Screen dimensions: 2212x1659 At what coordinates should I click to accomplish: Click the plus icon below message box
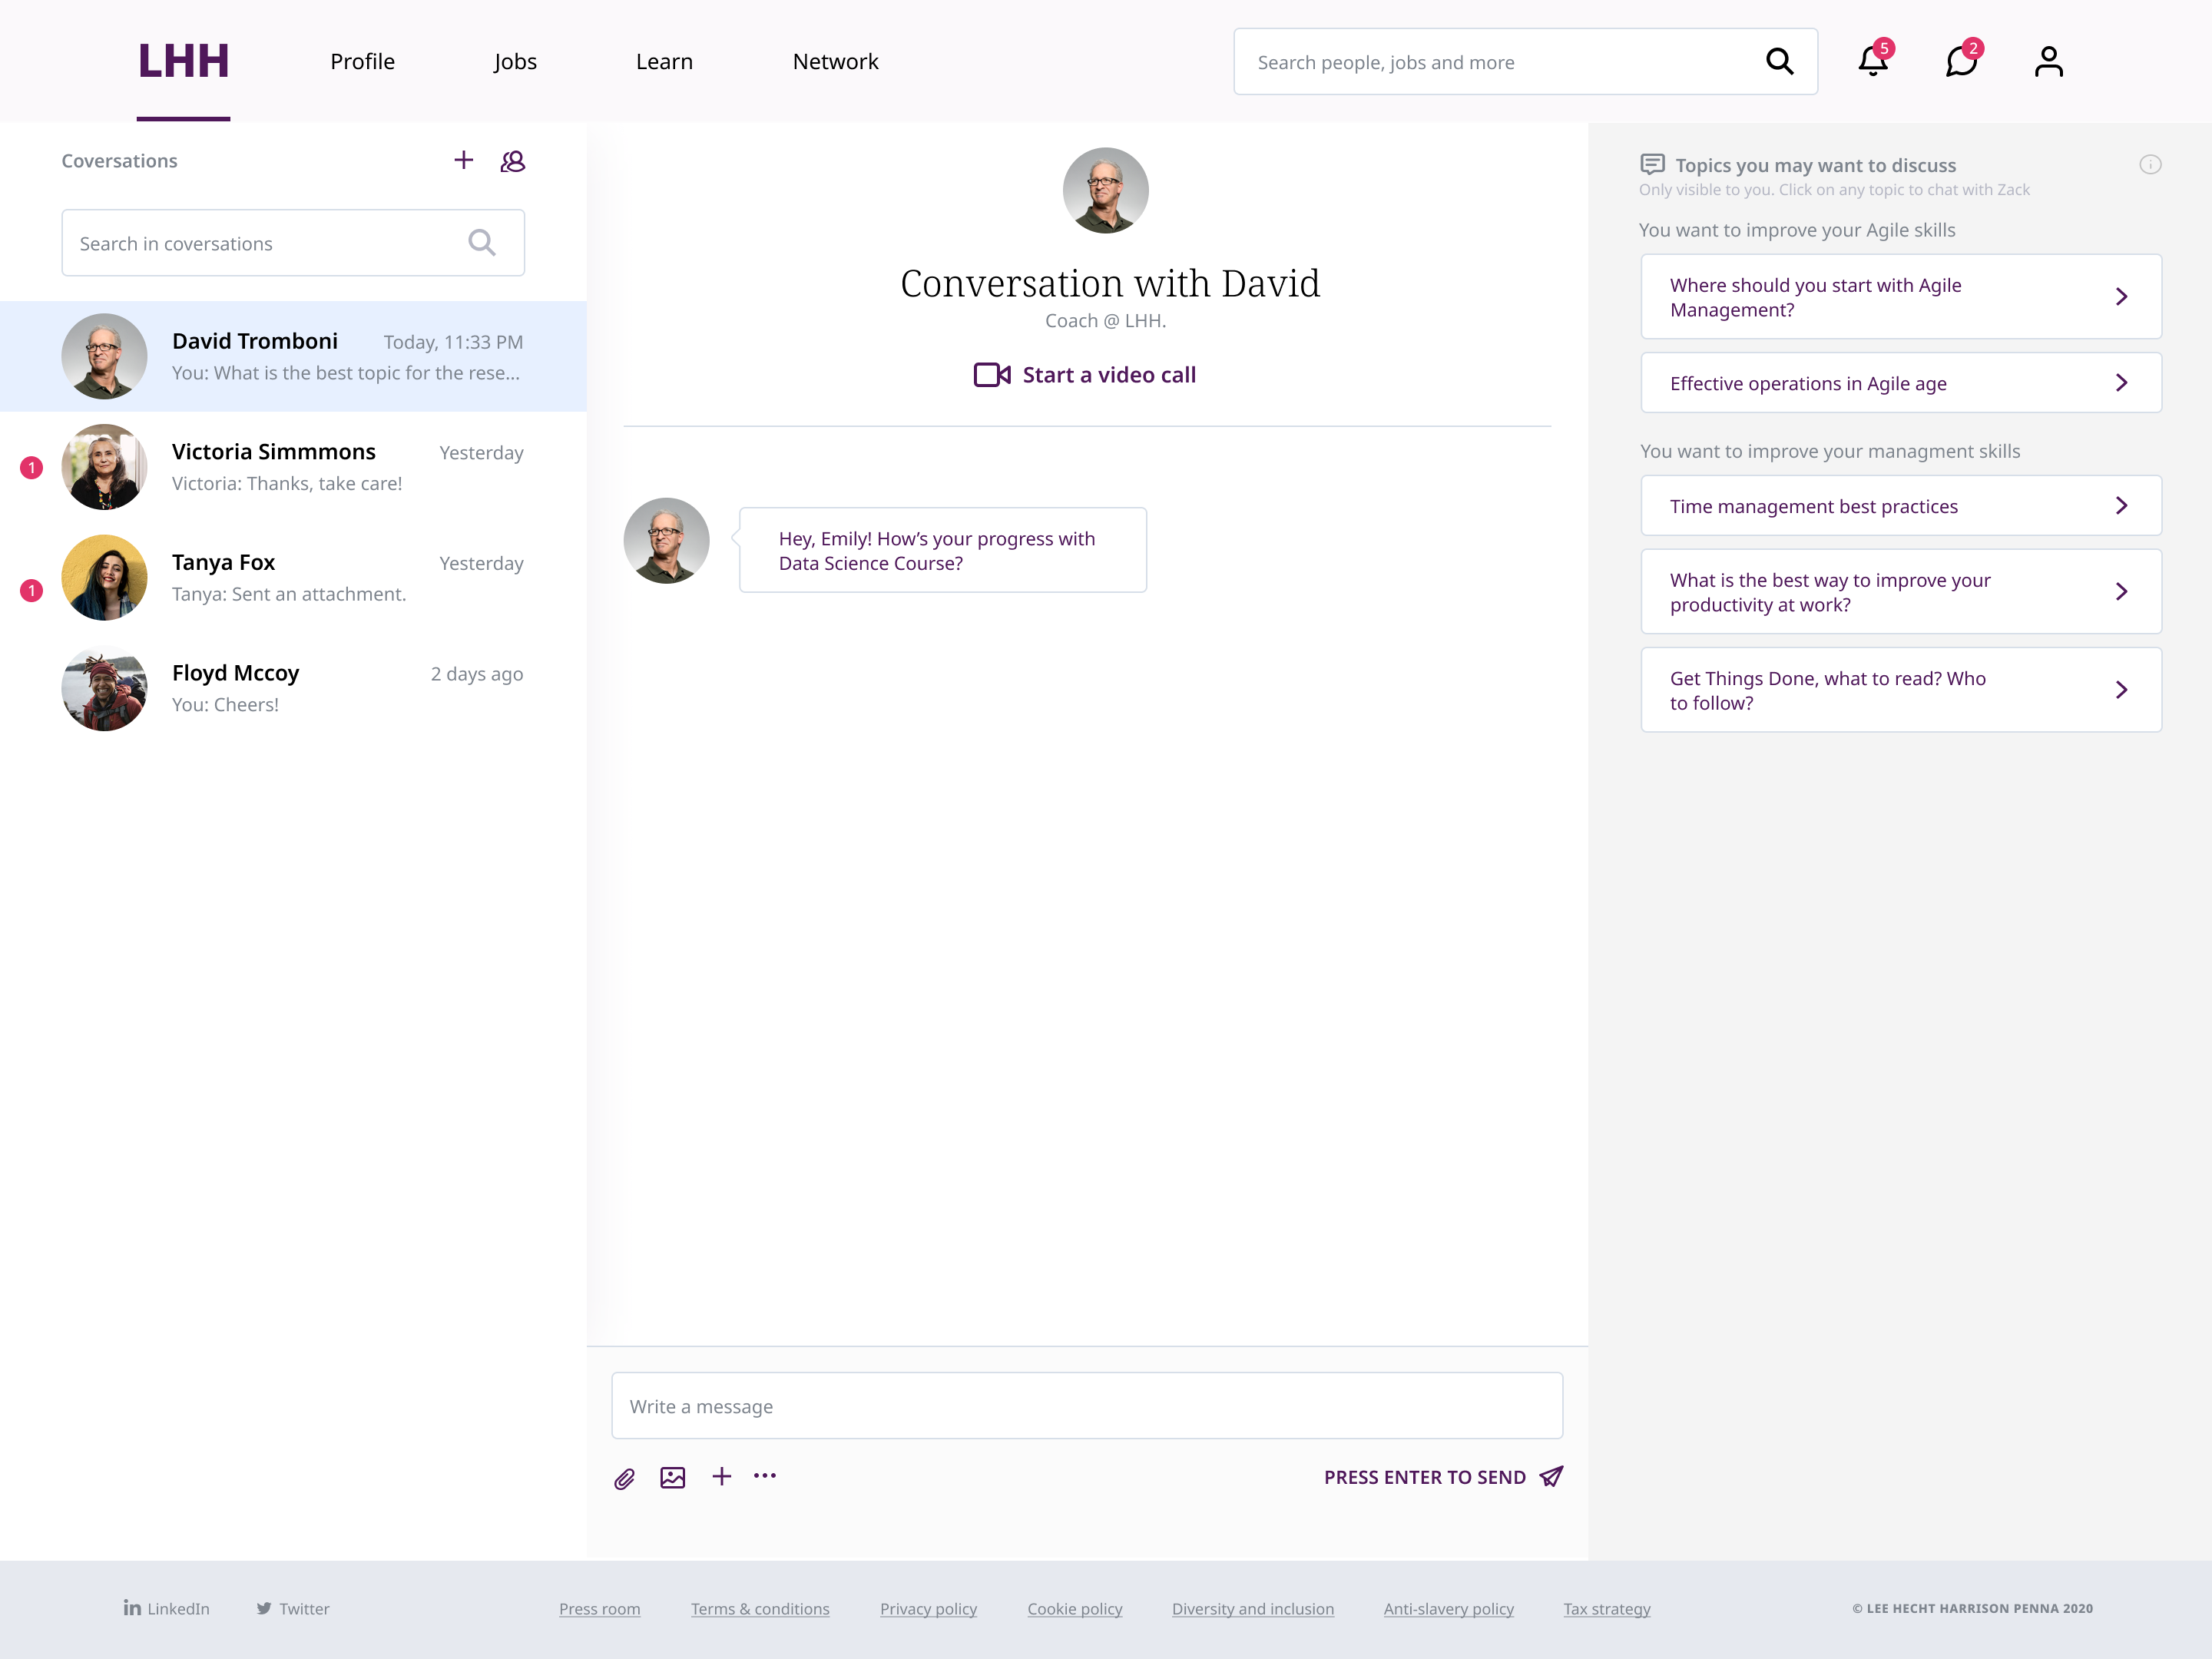pos(722,1476)
